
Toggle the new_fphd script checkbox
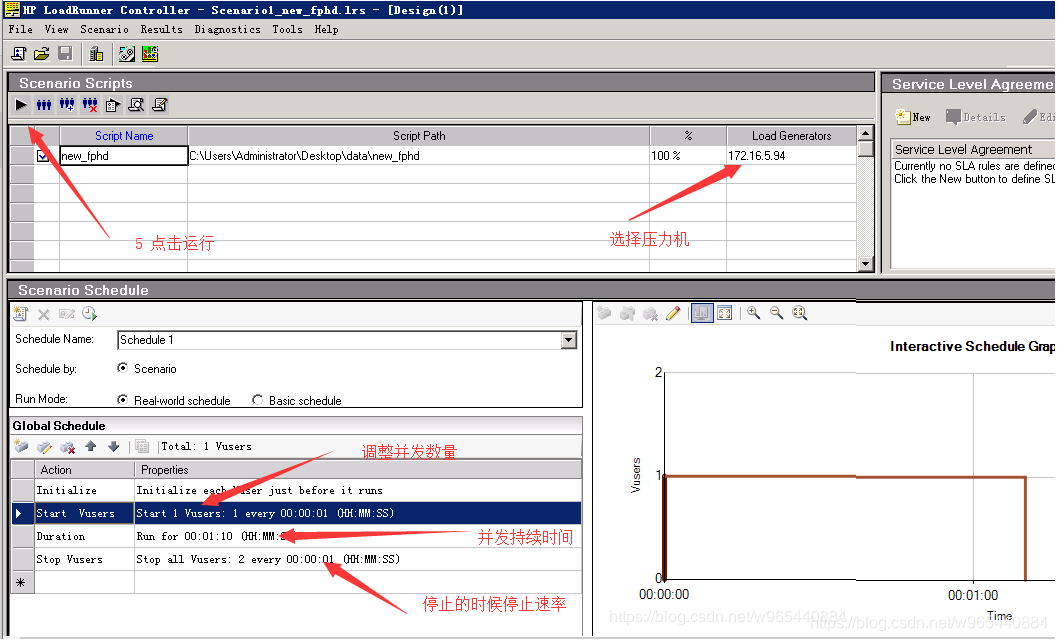tap(43, 156)
